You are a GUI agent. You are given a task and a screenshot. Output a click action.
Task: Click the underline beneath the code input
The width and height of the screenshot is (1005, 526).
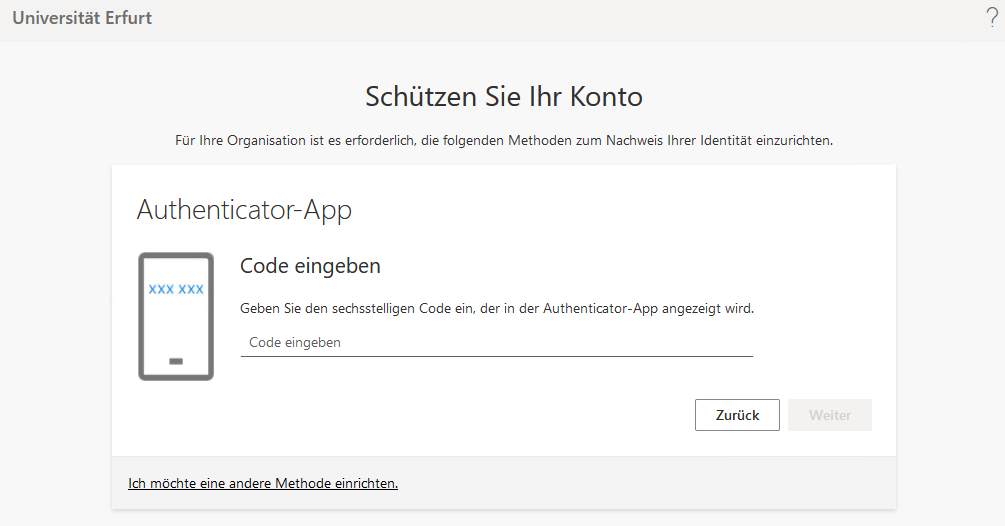[496, 356]
